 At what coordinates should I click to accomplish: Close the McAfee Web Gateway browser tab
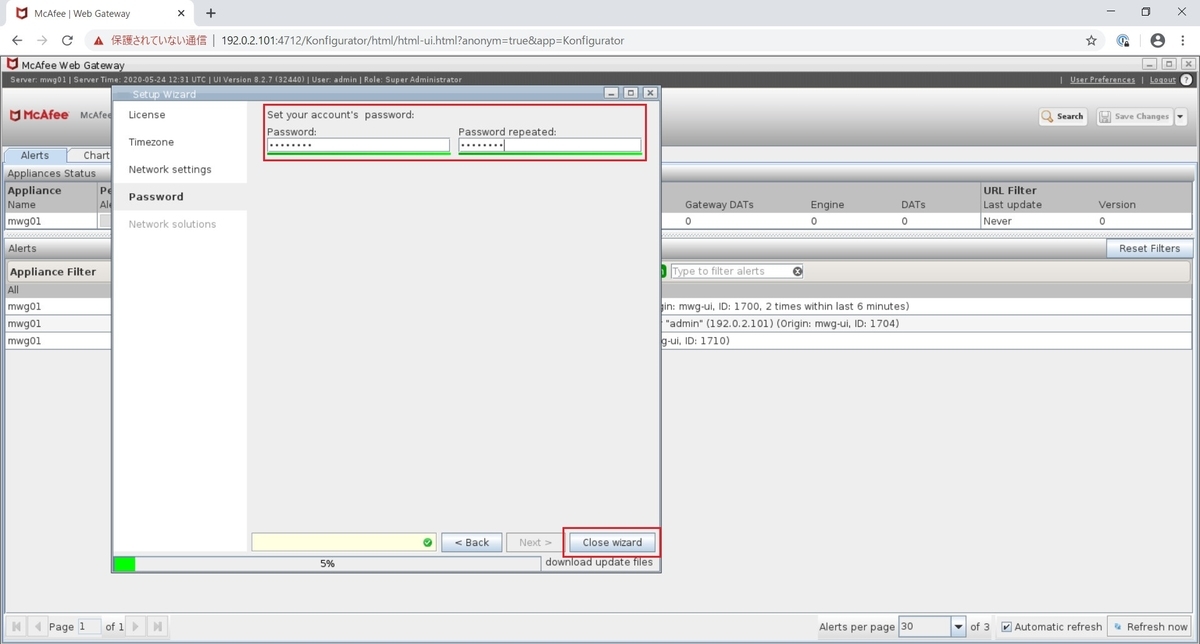182,14
